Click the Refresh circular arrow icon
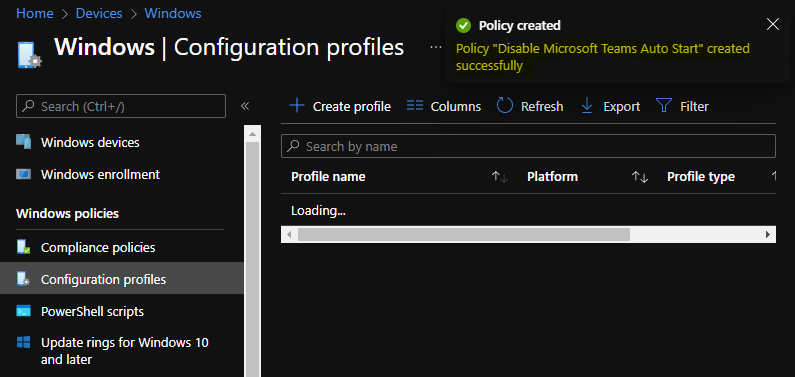The image size is (795, 377). [x=504, y=106]
